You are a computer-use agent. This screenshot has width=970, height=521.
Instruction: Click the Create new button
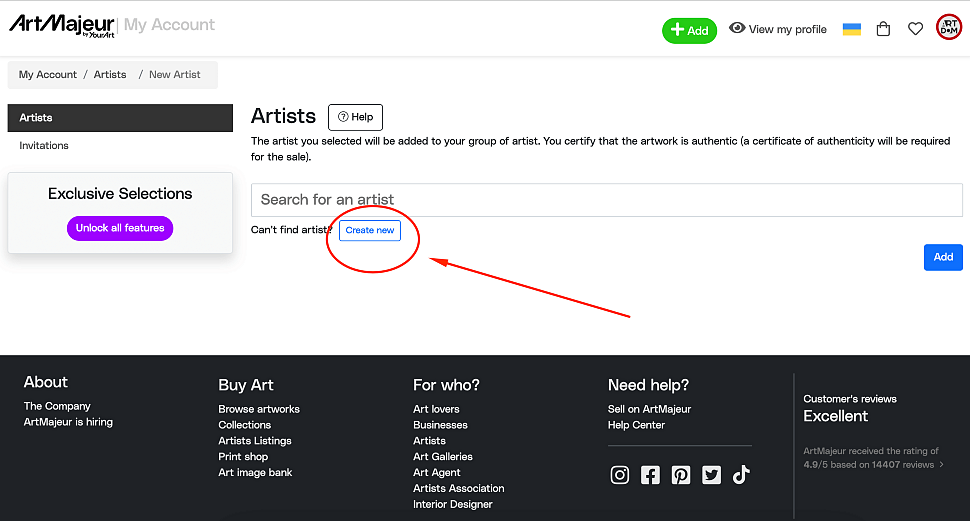pyautogui.click(x=370, y=231)
